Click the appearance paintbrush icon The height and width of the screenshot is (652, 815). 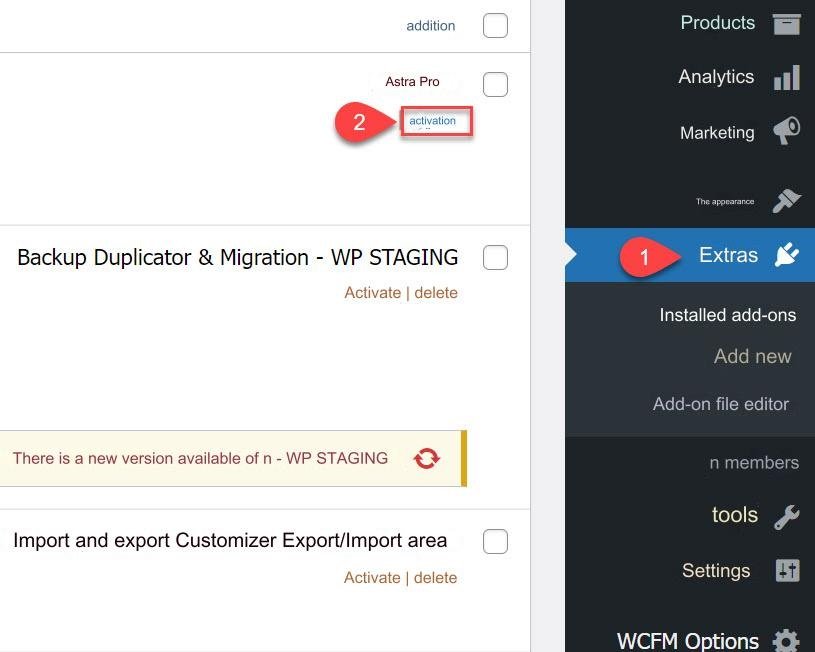pos(786,201)
